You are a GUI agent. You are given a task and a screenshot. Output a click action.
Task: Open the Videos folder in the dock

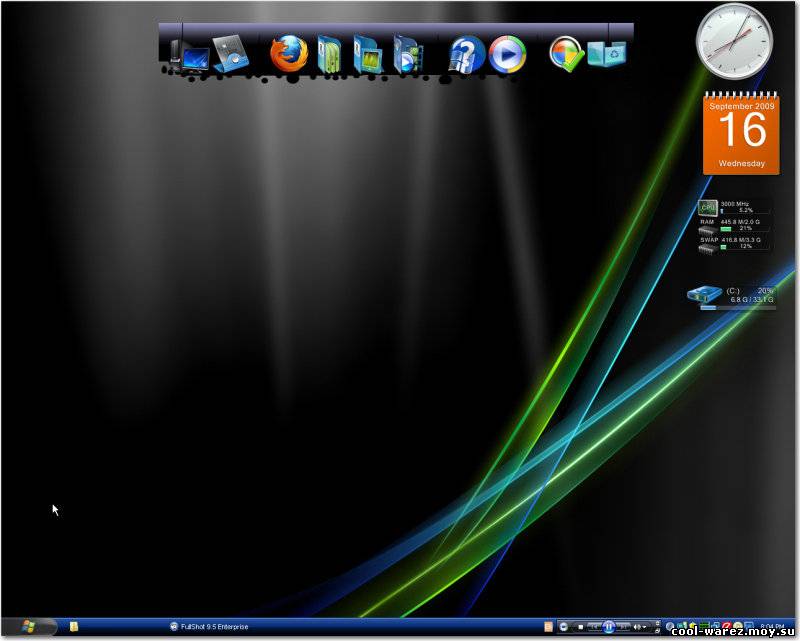coord(408,54)
